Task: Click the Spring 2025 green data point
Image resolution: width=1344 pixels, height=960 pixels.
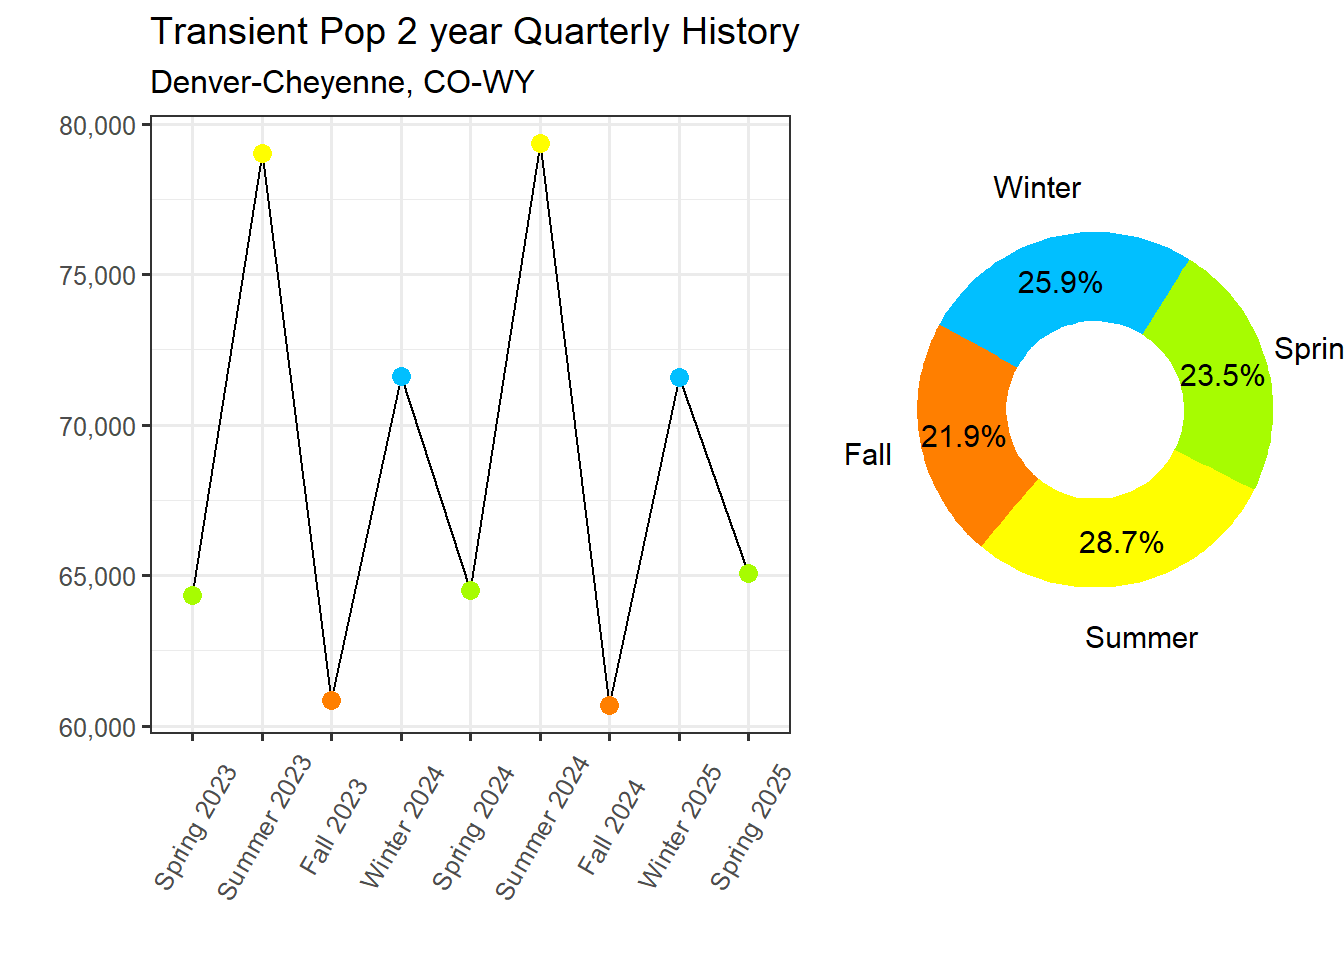Action: click(748, 574)
